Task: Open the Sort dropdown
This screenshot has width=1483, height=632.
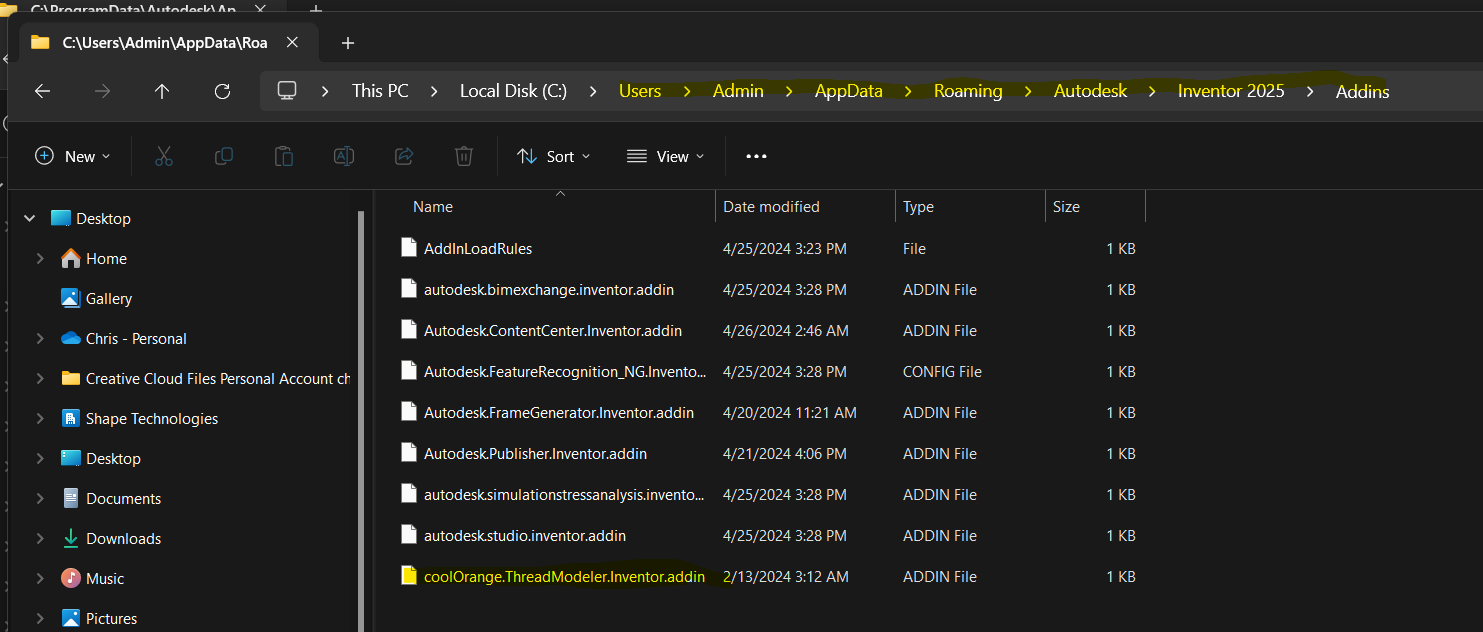Action: [554, 156]
